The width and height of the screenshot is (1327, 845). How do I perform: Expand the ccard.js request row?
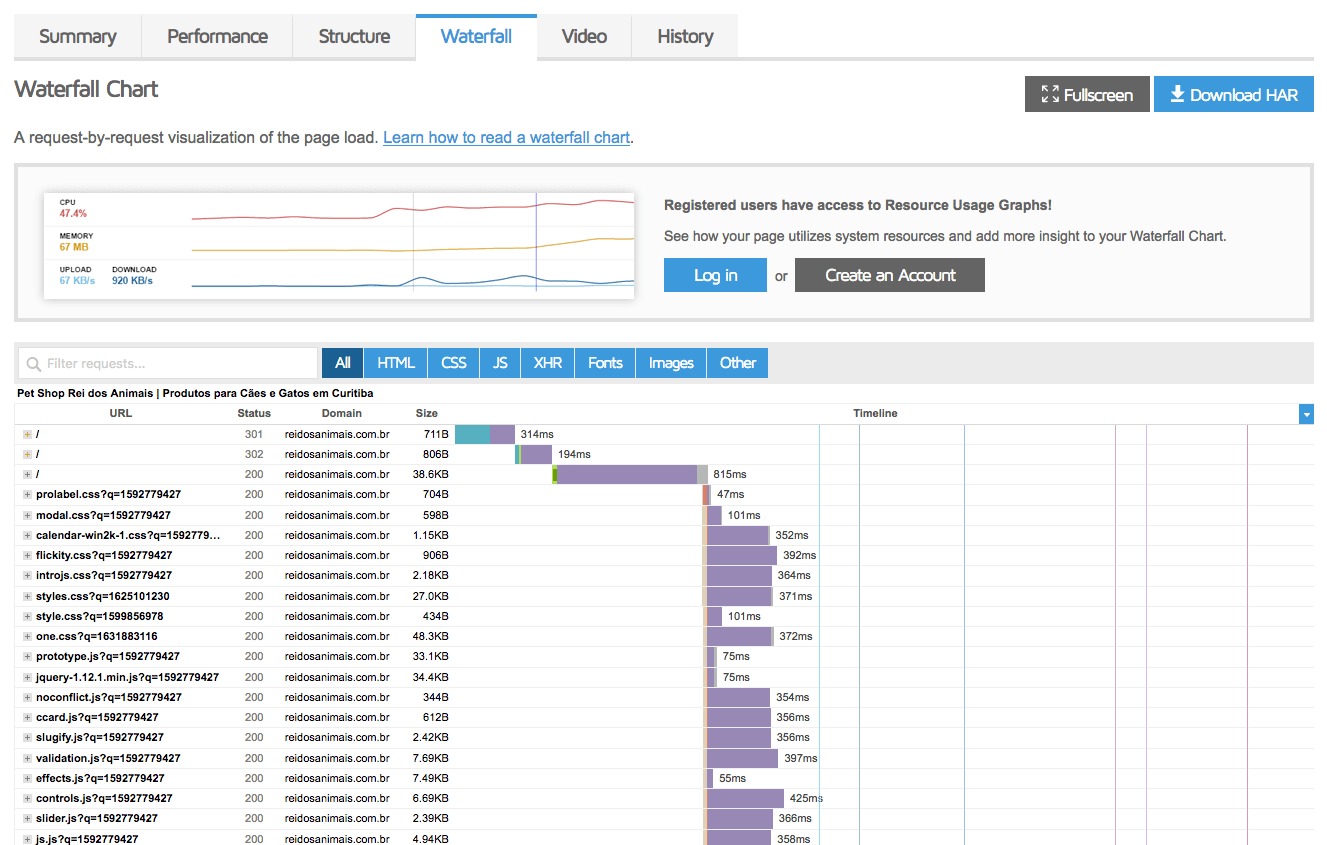[x=28, y=717]
